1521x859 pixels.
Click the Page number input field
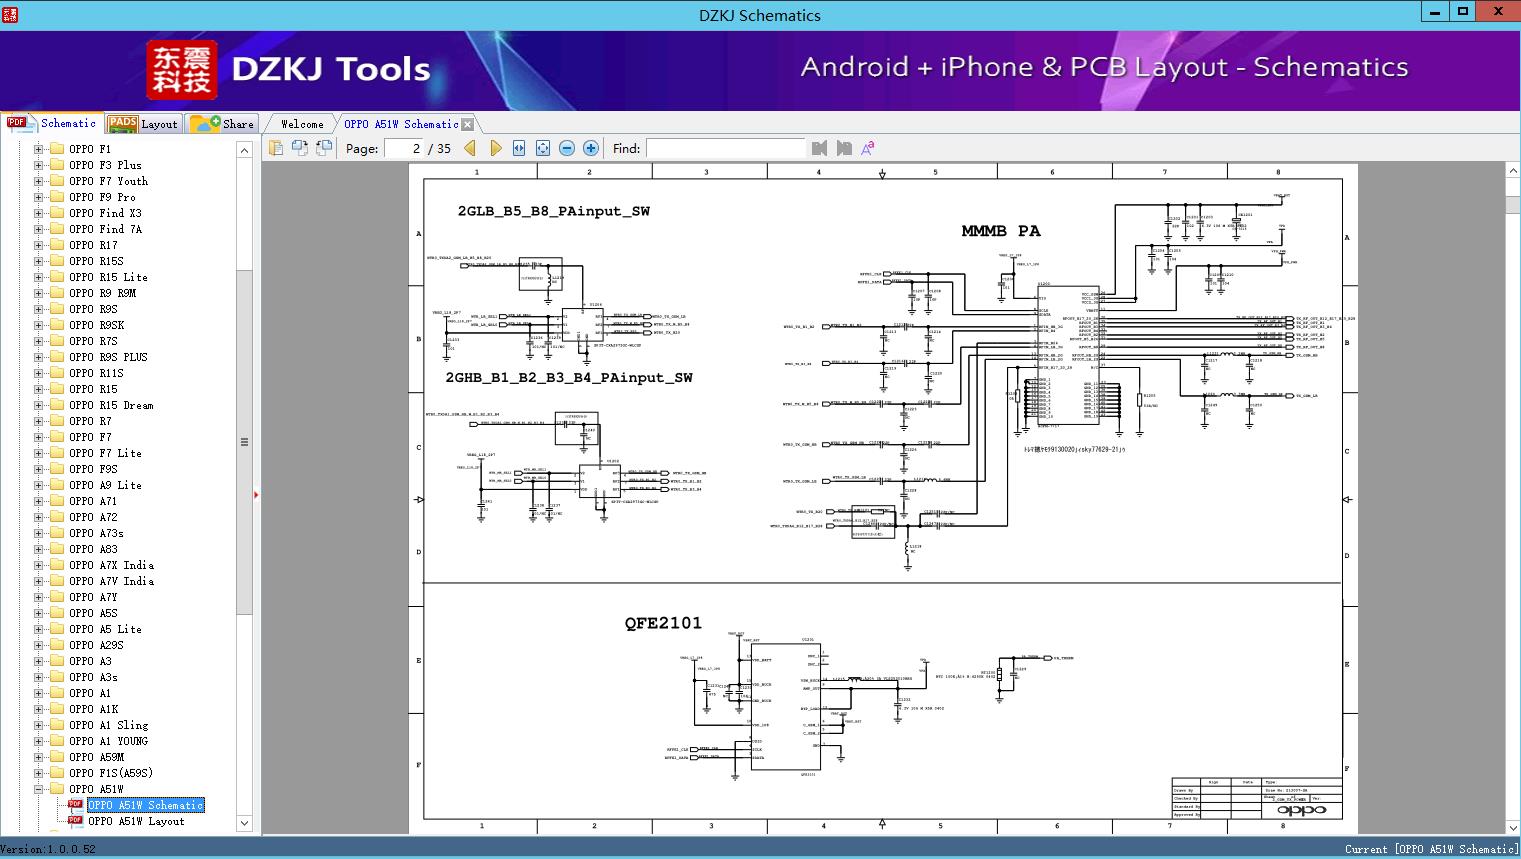pyautogui.click(x=404, y=148)
